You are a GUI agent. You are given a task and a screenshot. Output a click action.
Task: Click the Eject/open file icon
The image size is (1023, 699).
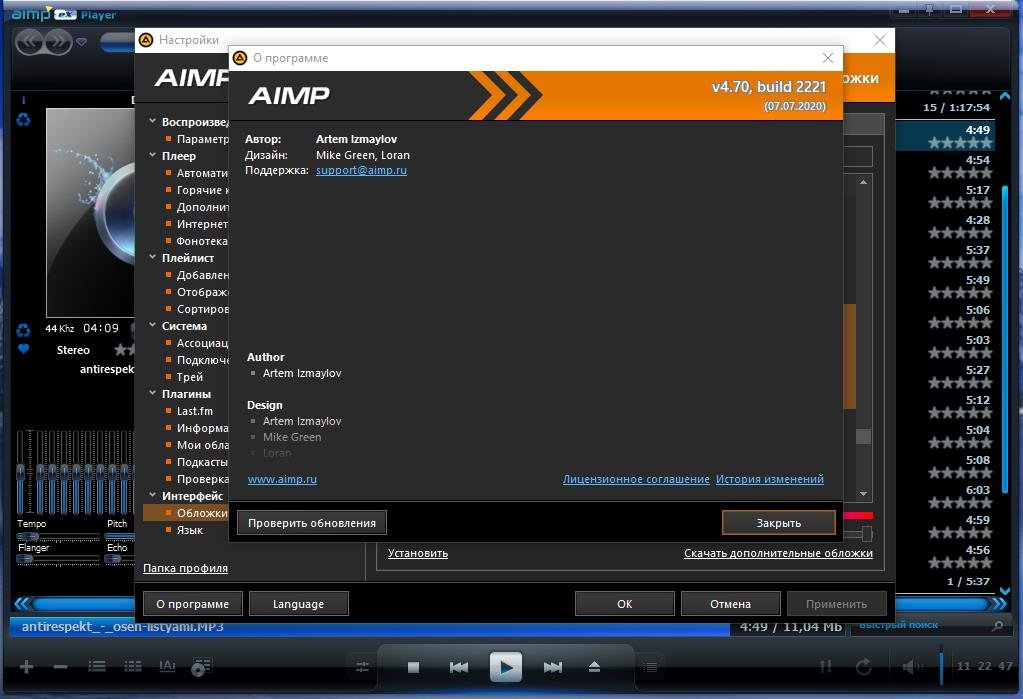(595, 667)
